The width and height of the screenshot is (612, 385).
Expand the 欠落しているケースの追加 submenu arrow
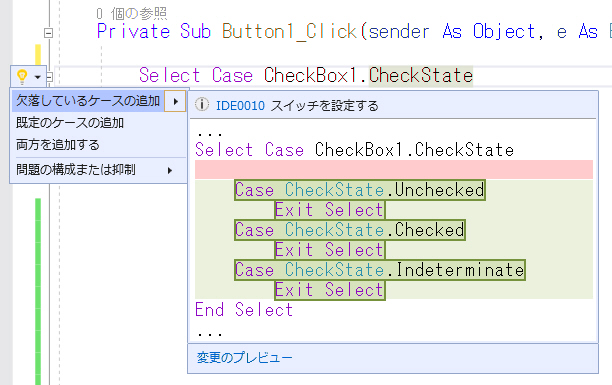coord(175,102)
